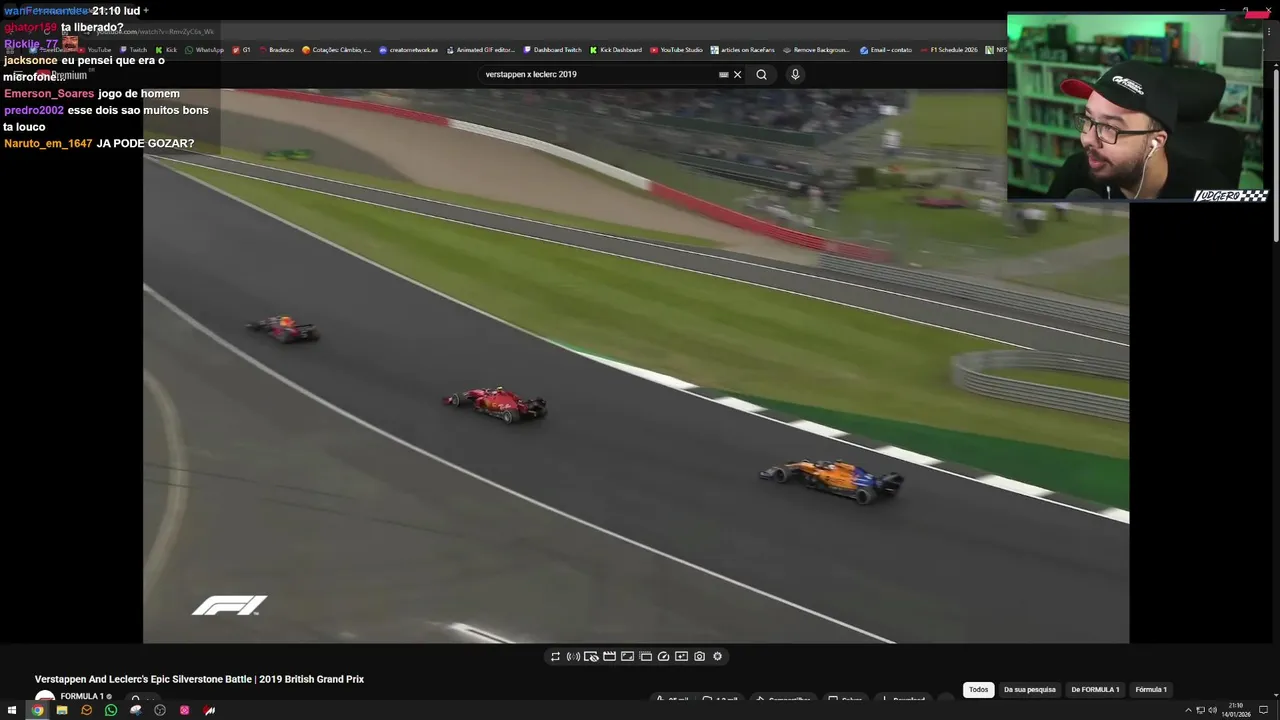Open the YouTube Studio bookmark
The height and width of the screenshot is (720, 1280).
(x=676, y=50)
